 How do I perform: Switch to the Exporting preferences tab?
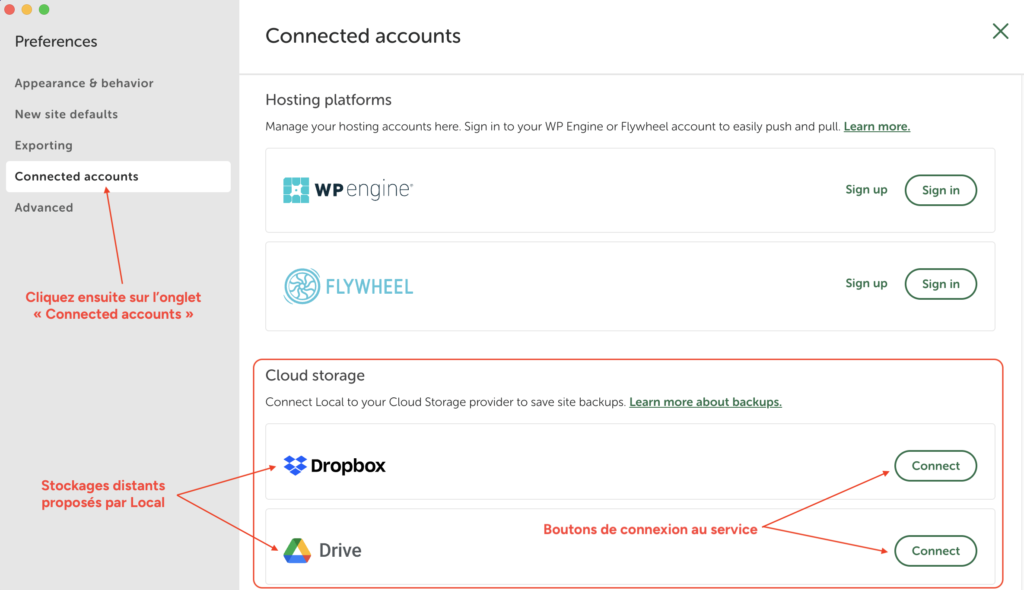pos(44,145)
